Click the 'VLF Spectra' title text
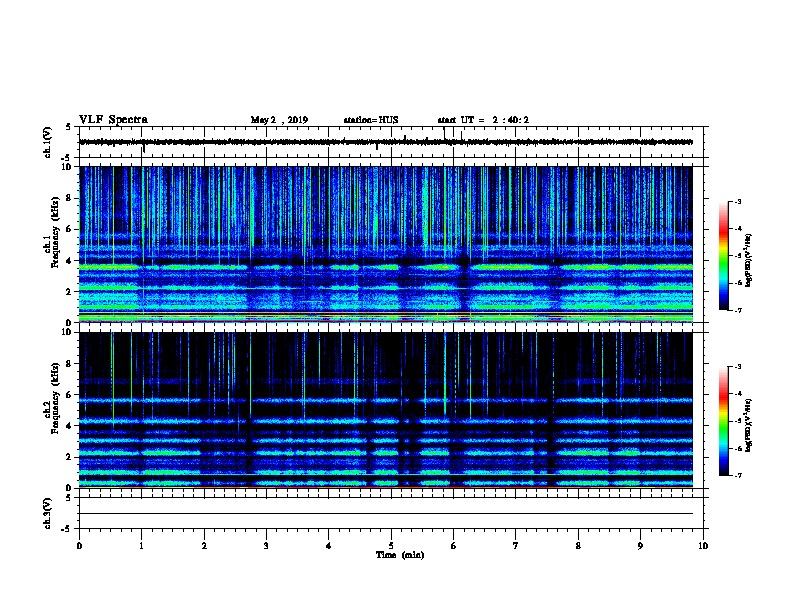This screenshot has height=612, width=792. click(x=113, y=120)
